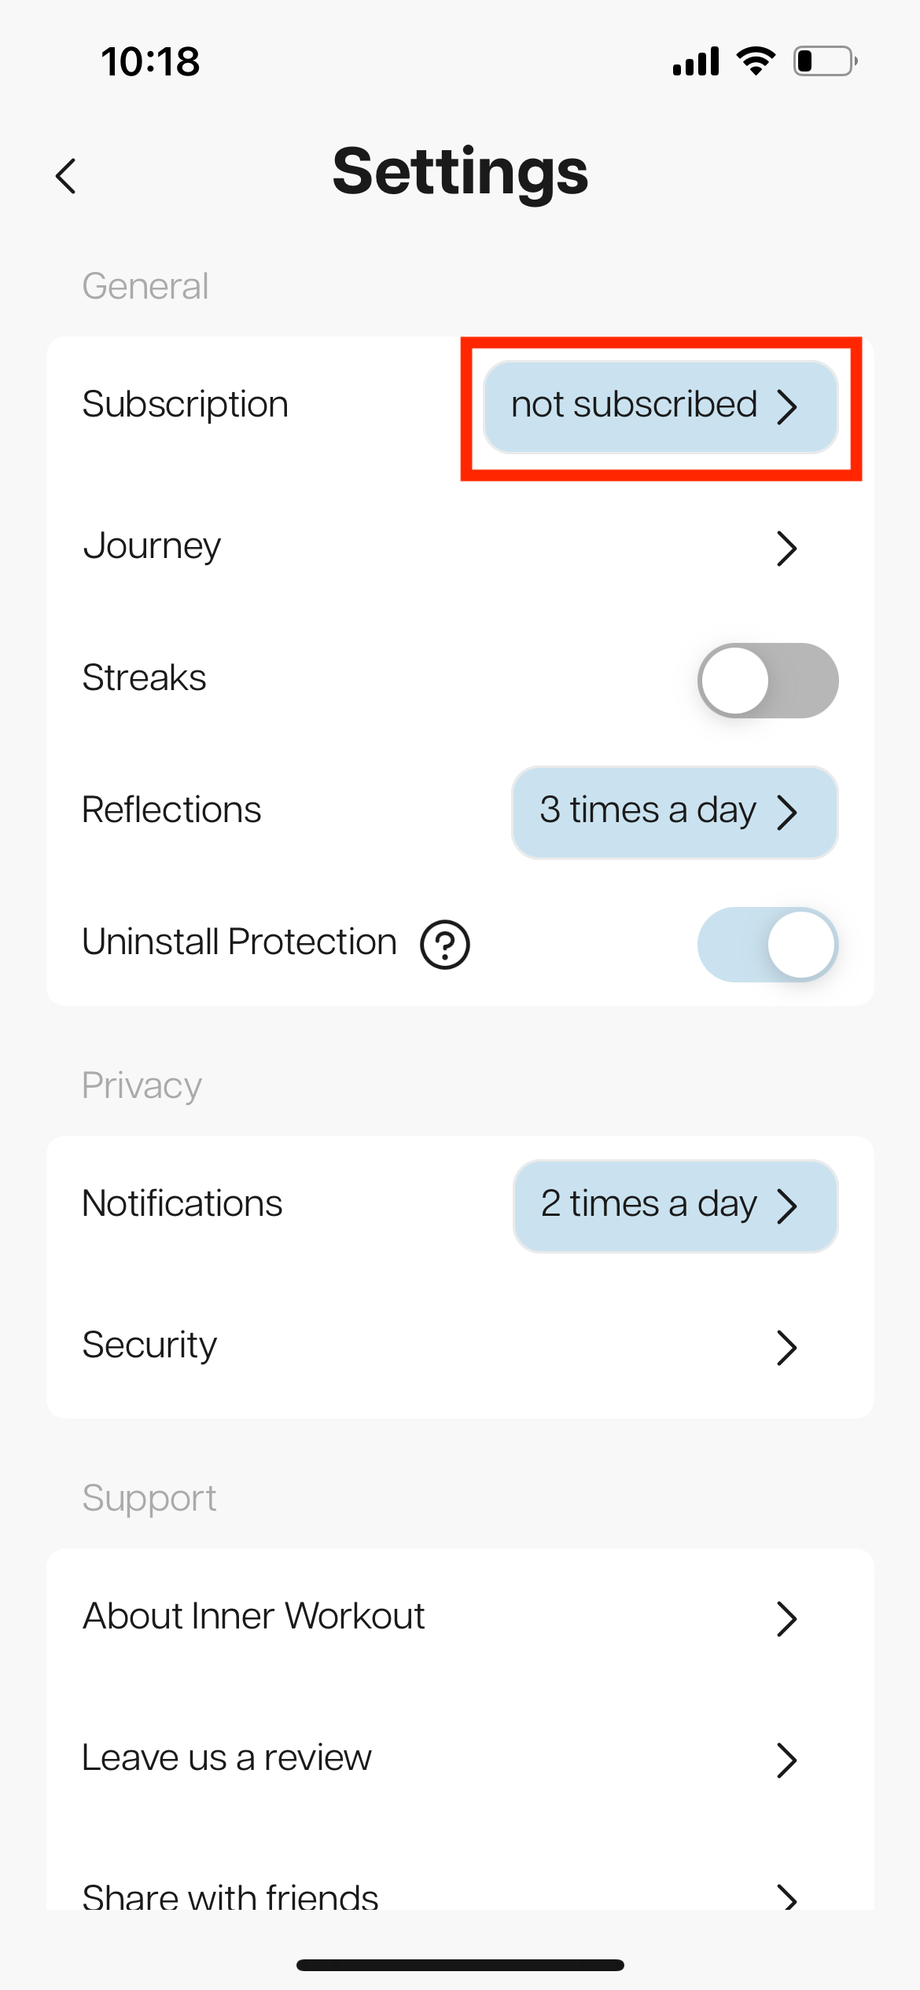Open the 'not subscribed' subscription selector

660,407
